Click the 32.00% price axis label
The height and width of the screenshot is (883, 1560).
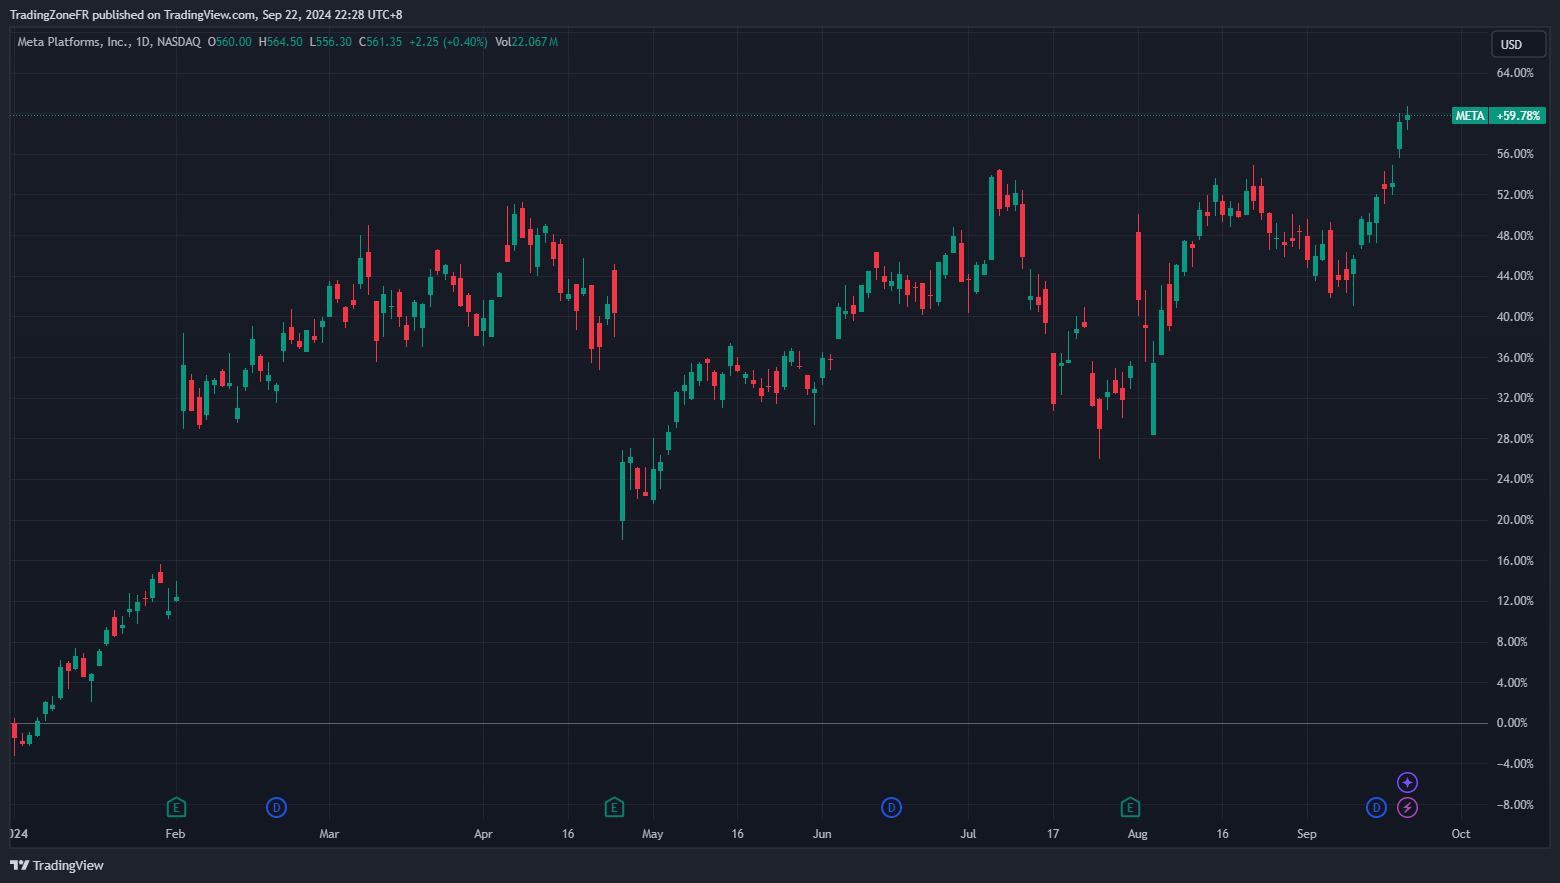pyautogui.click(x=1515, y=398)
